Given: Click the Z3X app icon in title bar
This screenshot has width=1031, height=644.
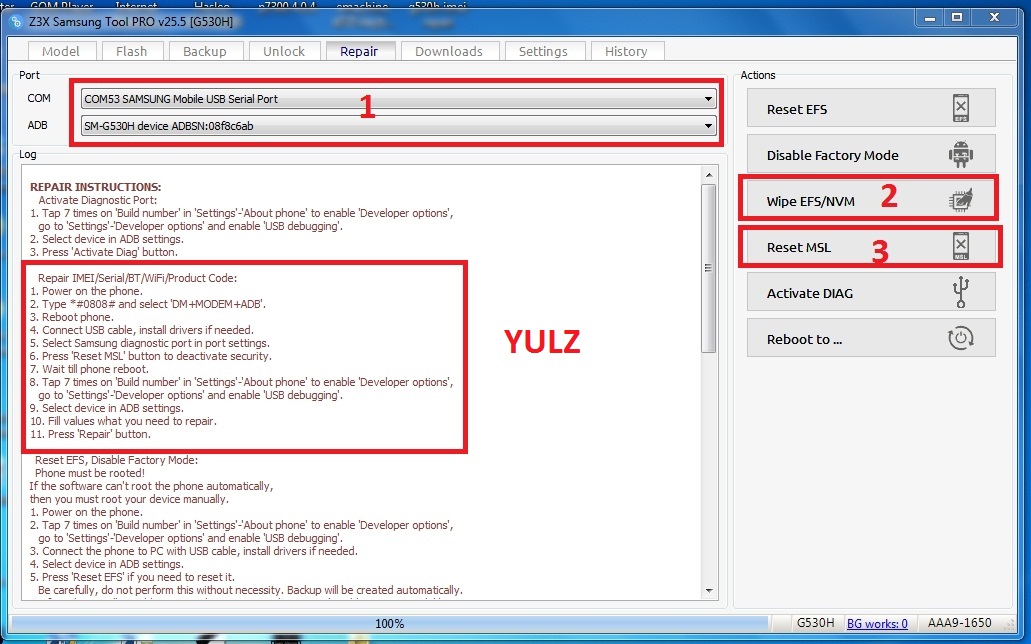Looking at the screenshot, I should coord(16,22).
